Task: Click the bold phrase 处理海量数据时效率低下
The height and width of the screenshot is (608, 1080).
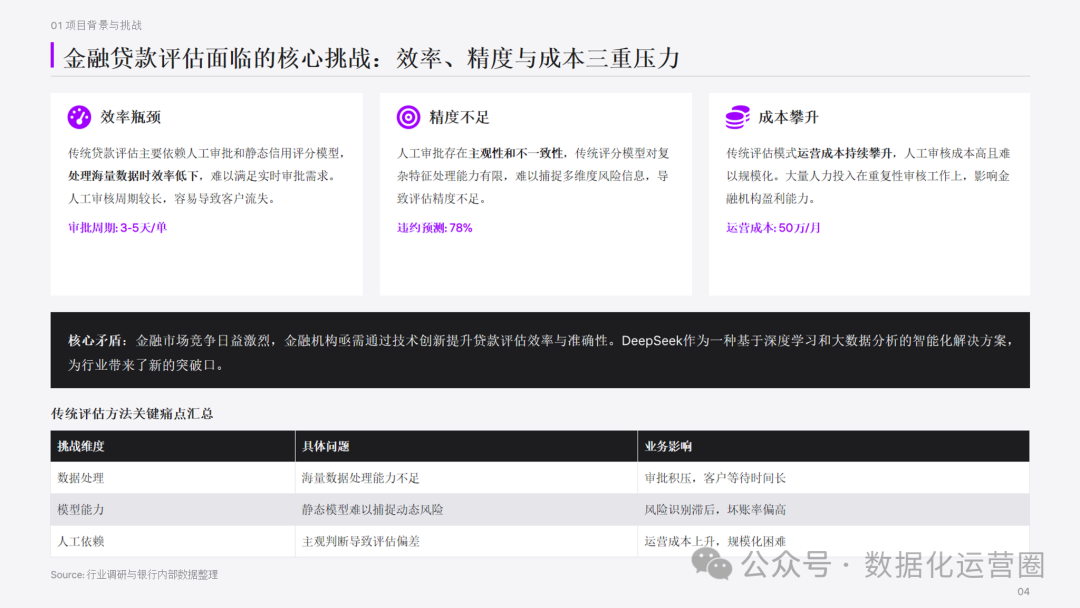Action: point(133,176)
